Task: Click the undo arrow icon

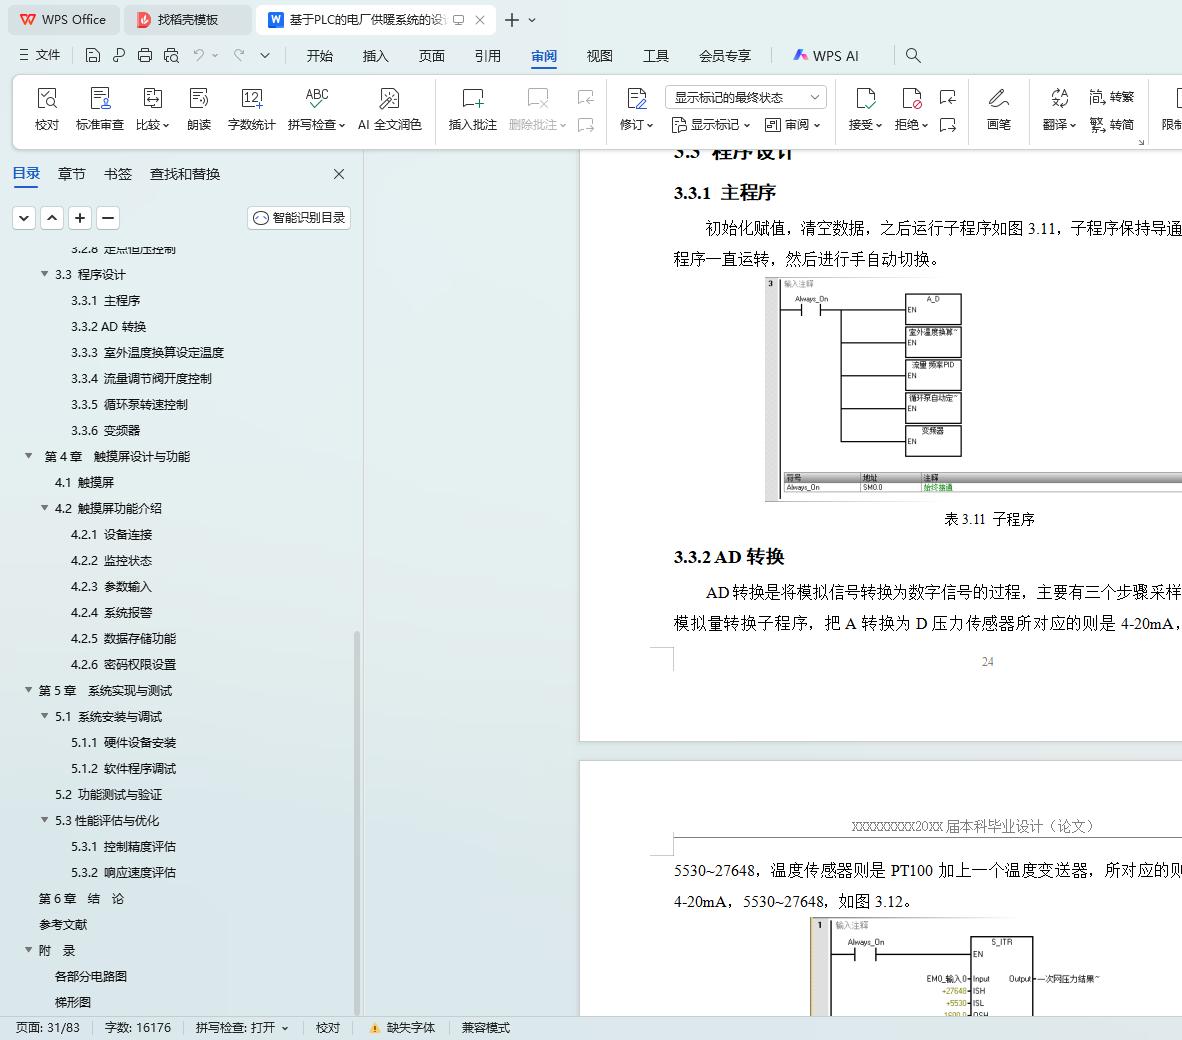Action: [198, 55]
